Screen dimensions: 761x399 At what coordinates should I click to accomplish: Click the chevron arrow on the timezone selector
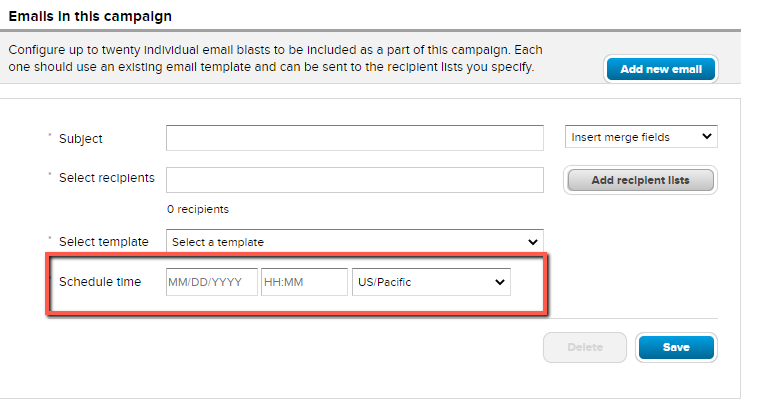pos(500,282)
